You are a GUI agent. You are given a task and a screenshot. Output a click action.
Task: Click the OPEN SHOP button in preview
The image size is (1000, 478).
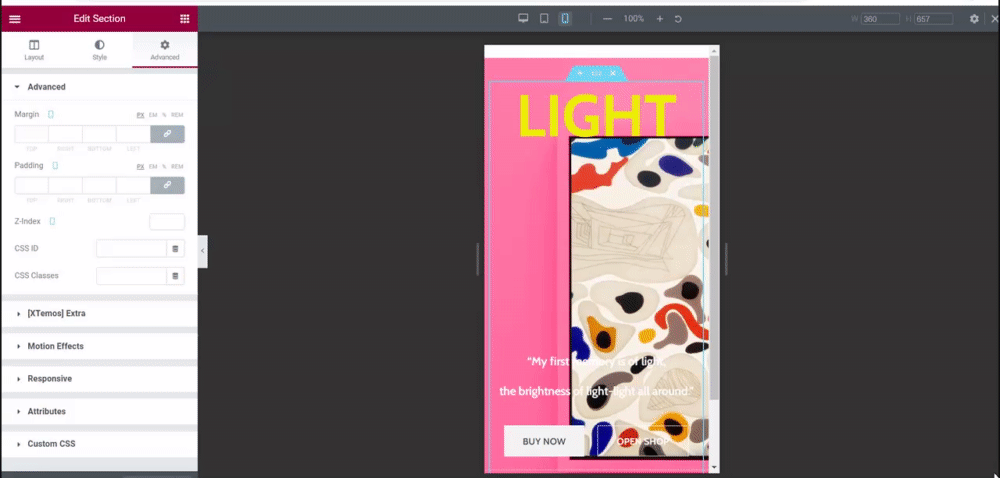(x=642, y=441)
